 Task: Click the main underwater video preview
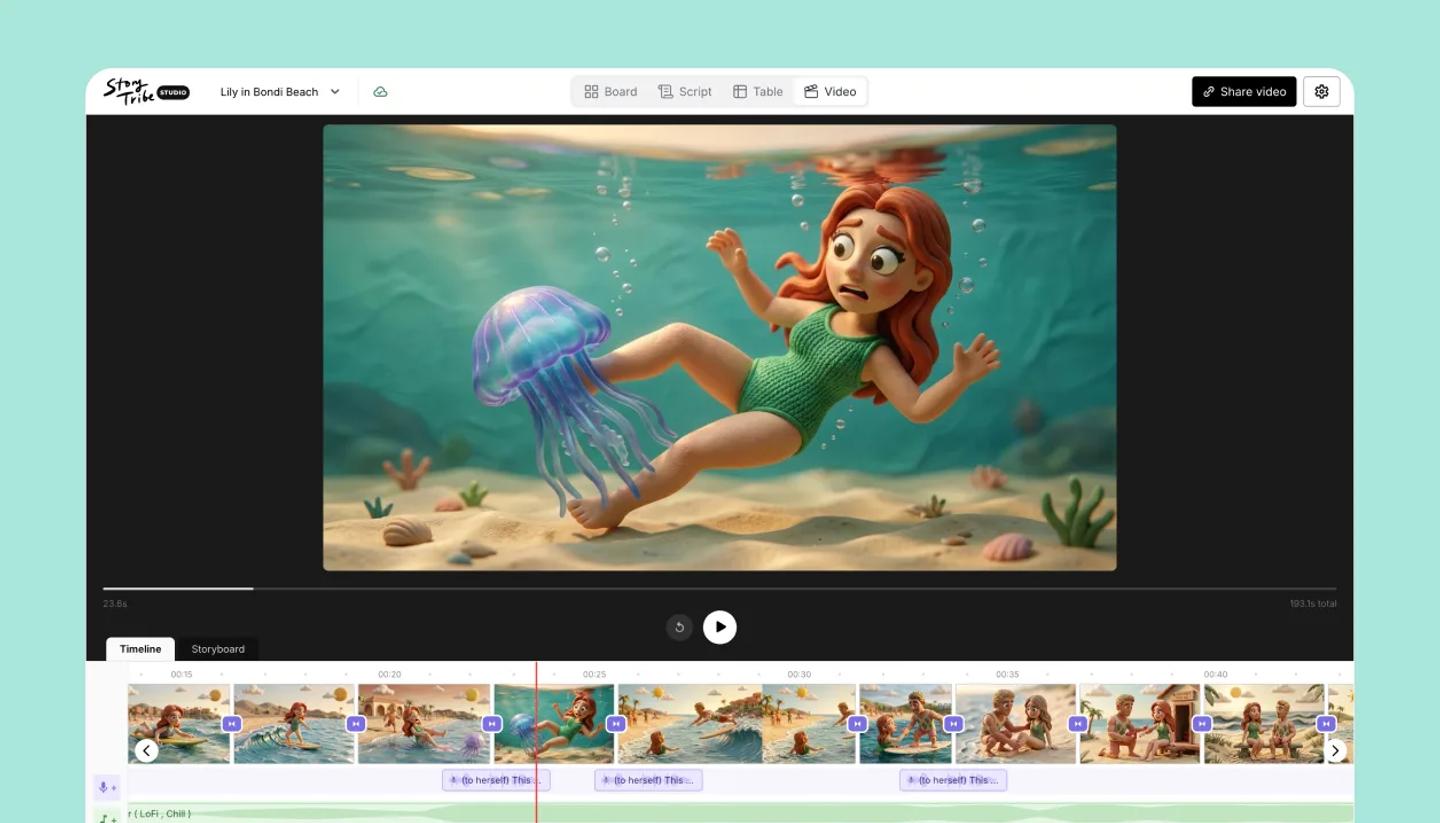tap(719, 347)
